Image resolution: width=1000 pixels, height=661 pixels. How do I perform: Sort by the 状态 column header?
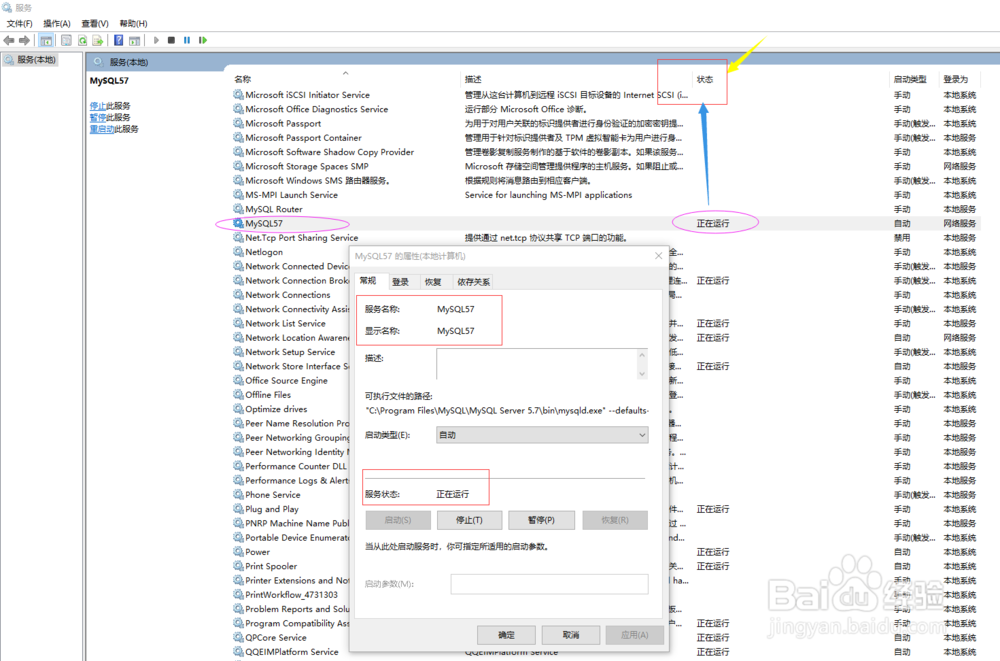point(705,79)
